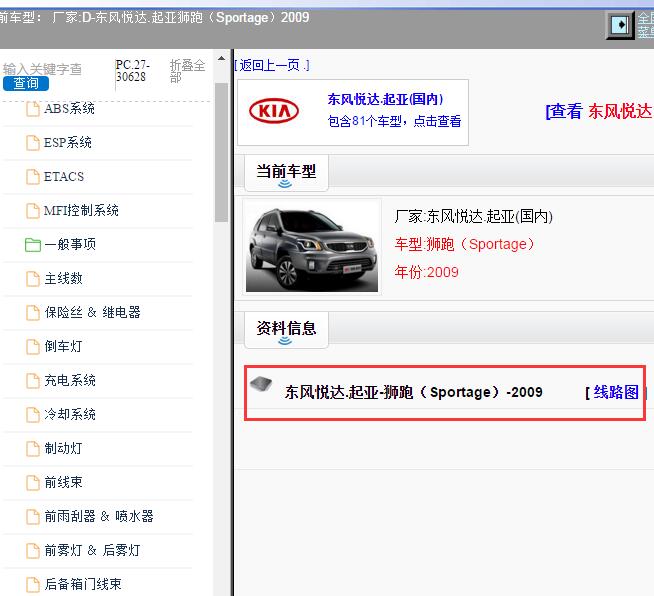Open 东风悦达.起亚(国内) brand link
This screenshot has width=654, height=596.
point(385,99)
